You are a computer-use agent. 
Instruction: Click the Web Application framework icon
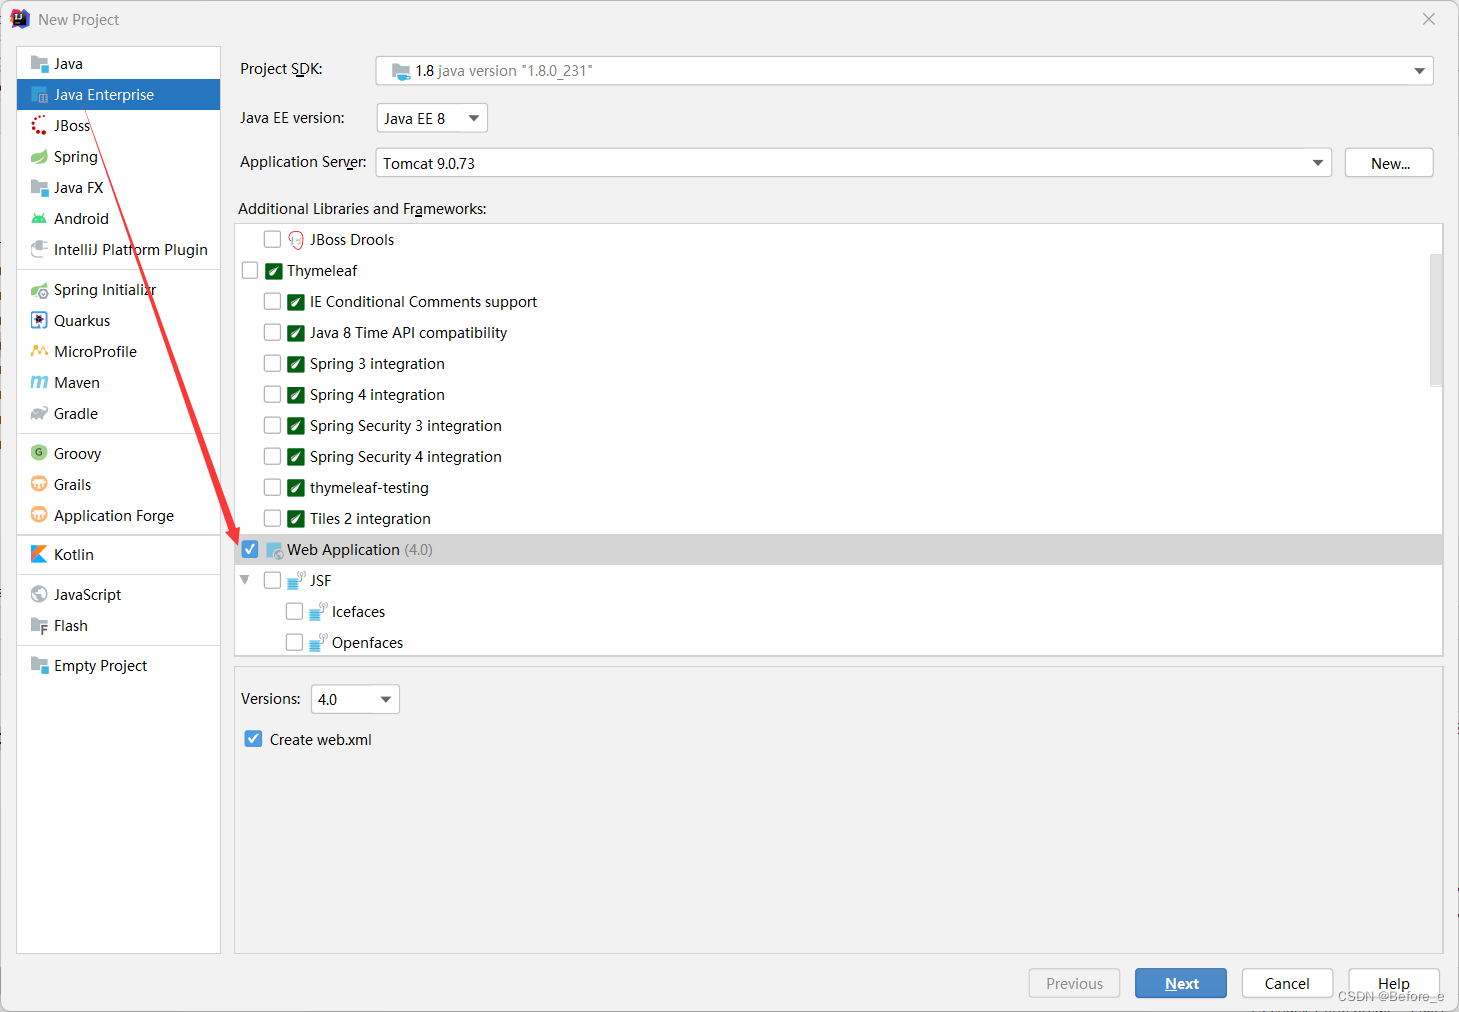(274, 550)
